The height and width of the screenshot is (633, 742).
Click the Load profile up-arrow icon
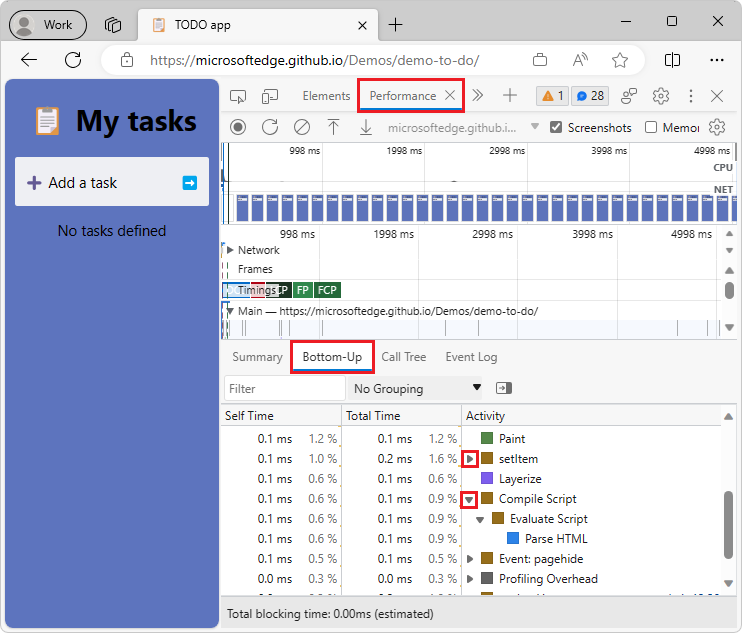[x=334, y=127]
